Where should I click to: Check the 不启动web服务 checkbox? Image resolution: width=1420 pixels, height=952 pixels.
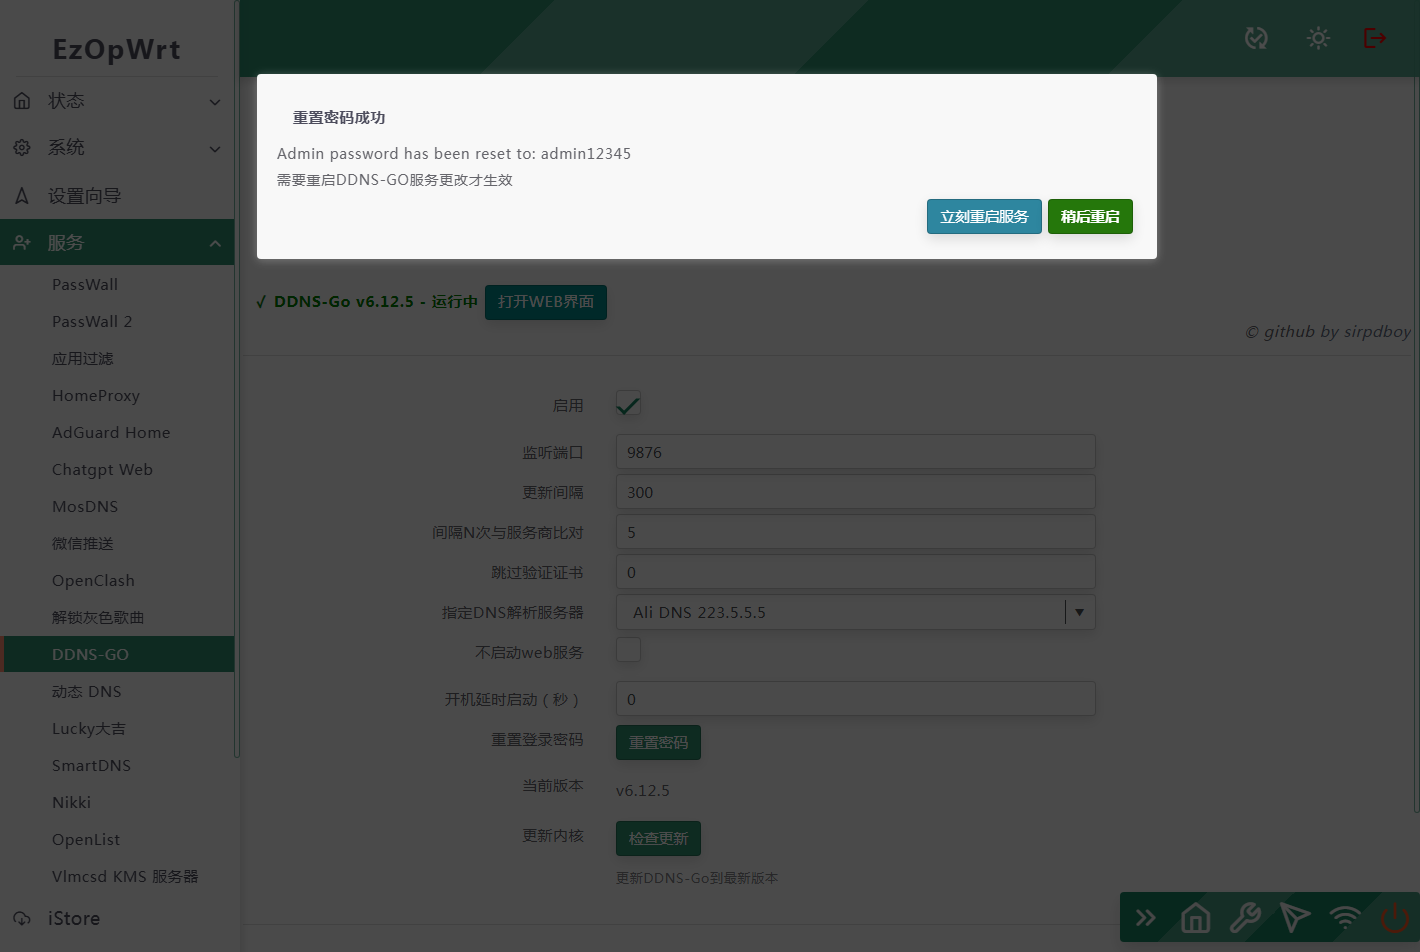tap(628, 650)
